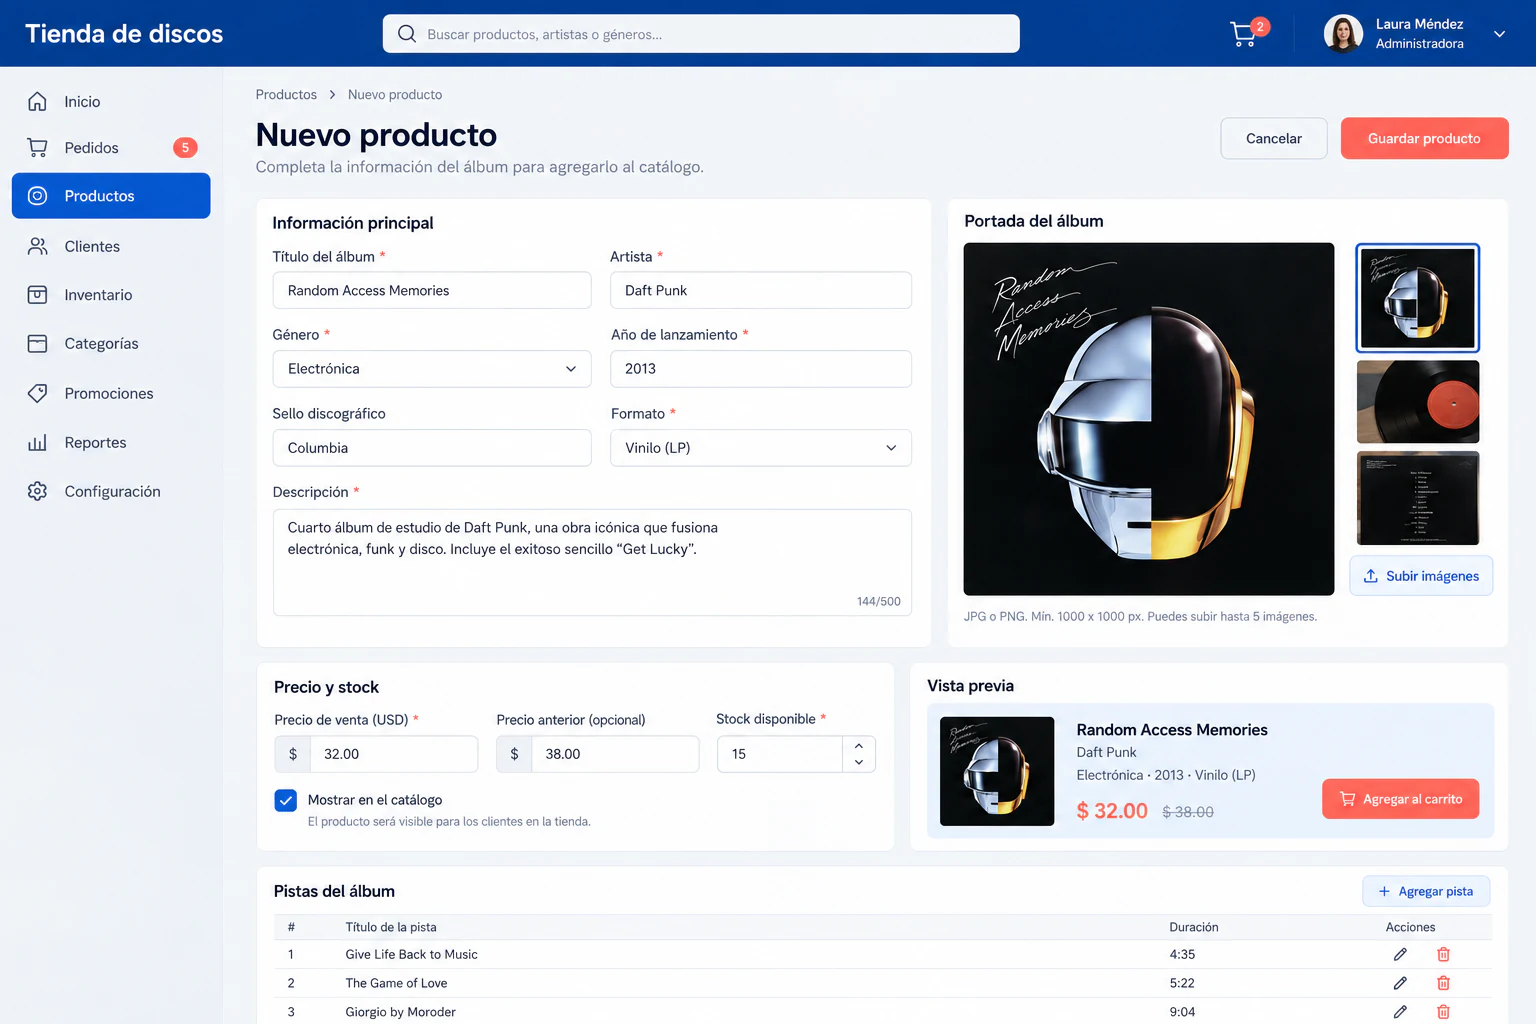Screen dimensions: 1536x1024
Task: Expand the user account menu chevron
Action: 1499,34
